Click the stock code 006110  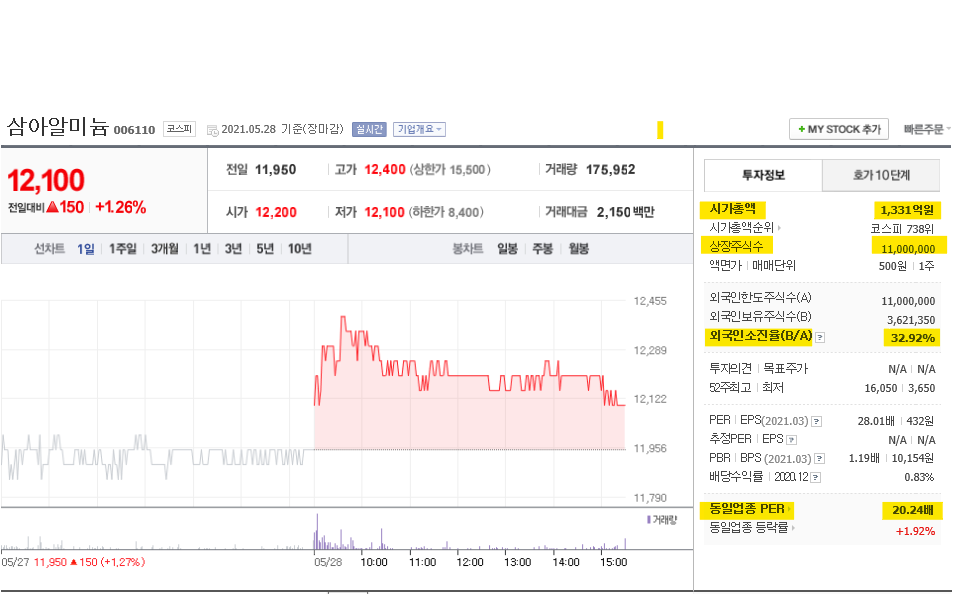click(134, 130)
